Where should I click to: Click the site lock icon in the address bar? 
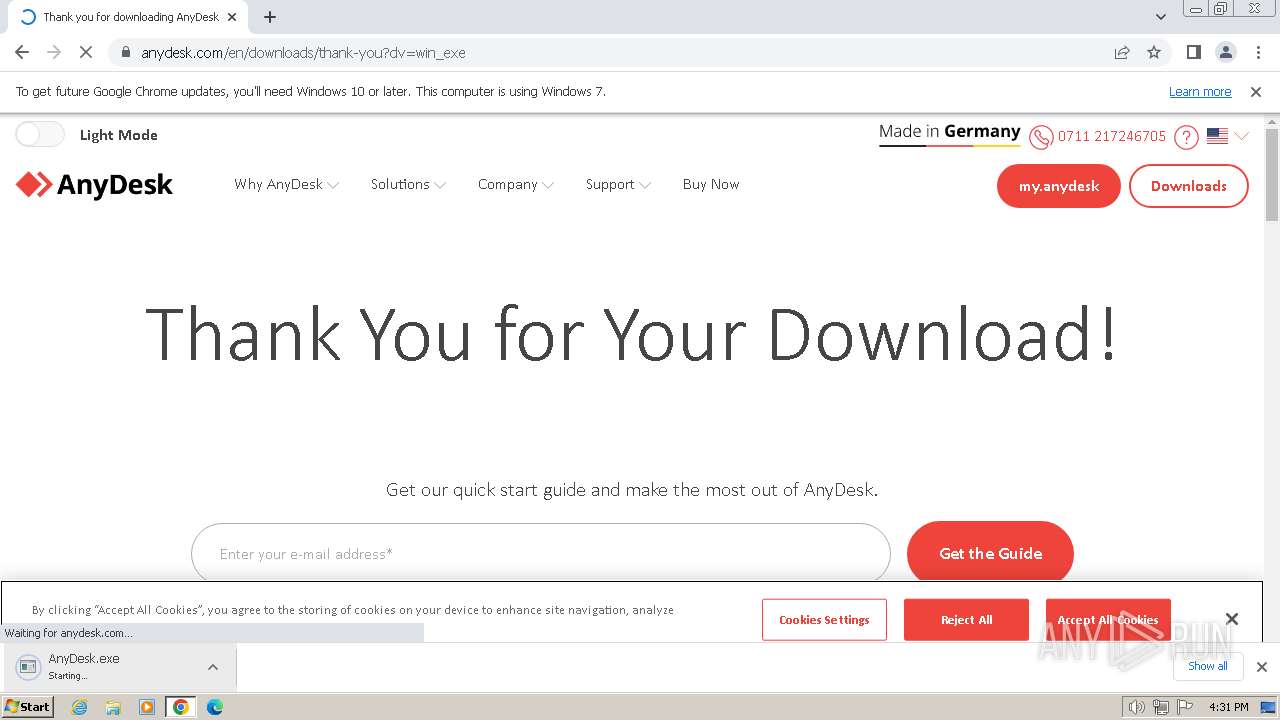click(x=126, y=52)
